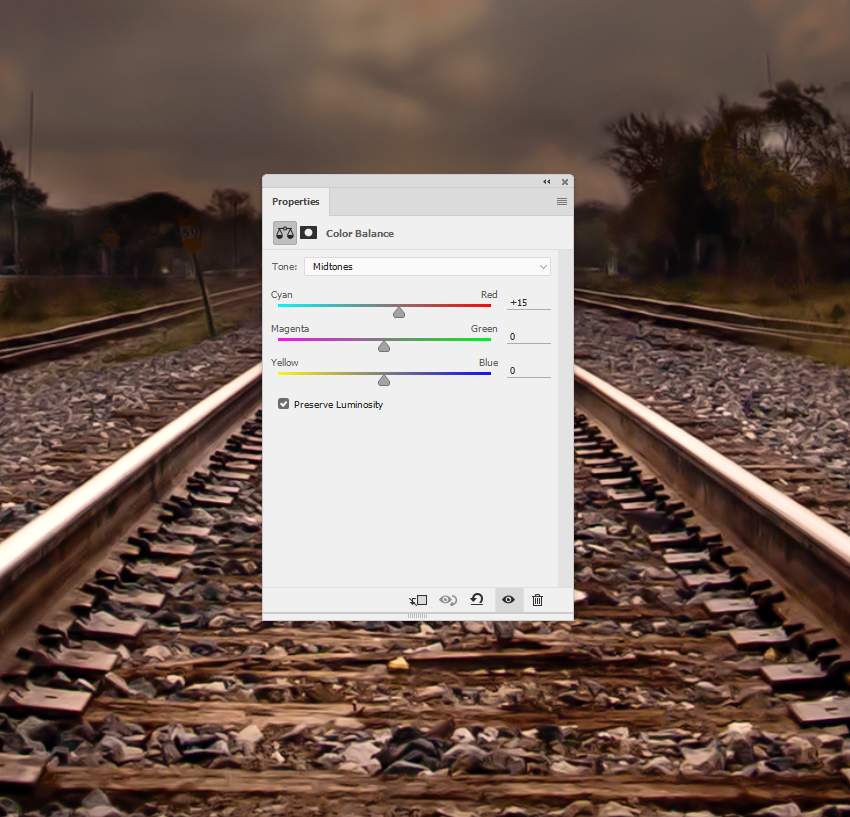Click the Cyan/Red value field showing +15
Image resolution: width=850 pixels, height=817 pixels.
click(528, 302)
